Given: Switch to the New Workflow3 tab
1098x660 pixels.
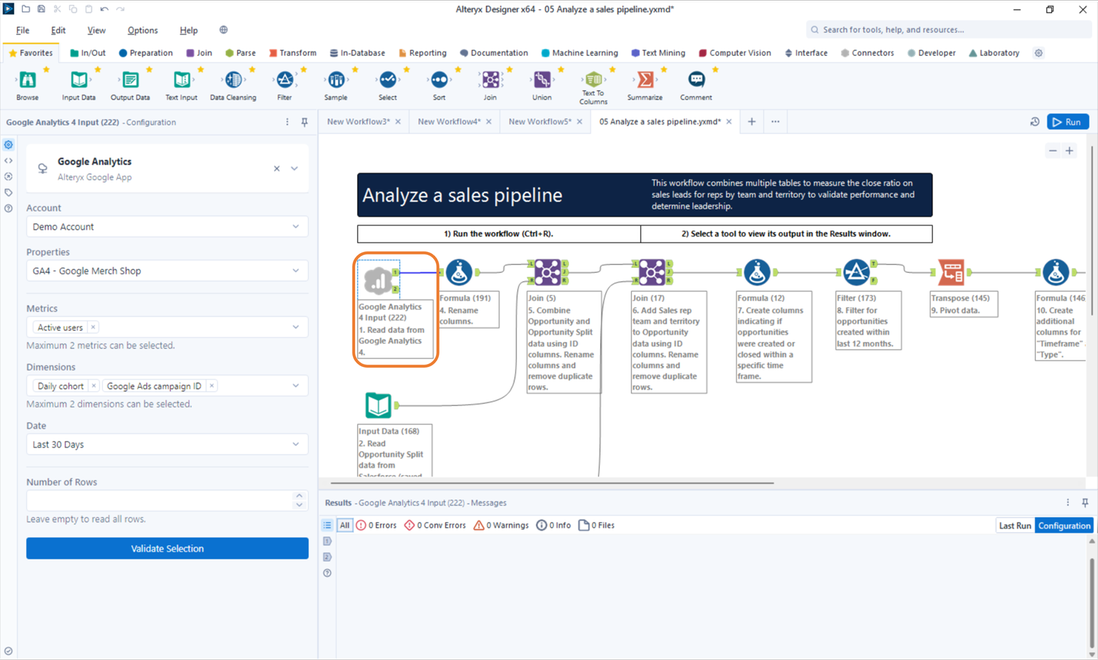Looking at the screenshot, I should click(358, 122).
